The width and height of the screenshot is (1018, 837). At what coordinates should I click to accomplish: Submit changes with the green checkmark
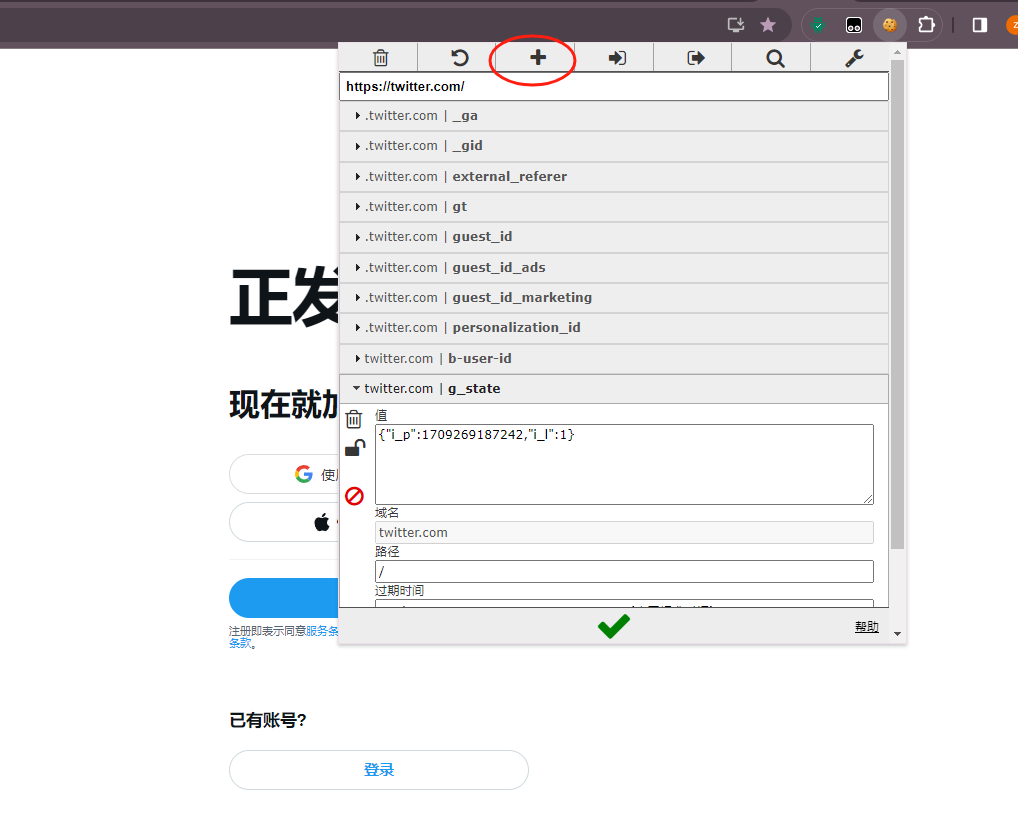pyautogui.click(x=614, y=626)
